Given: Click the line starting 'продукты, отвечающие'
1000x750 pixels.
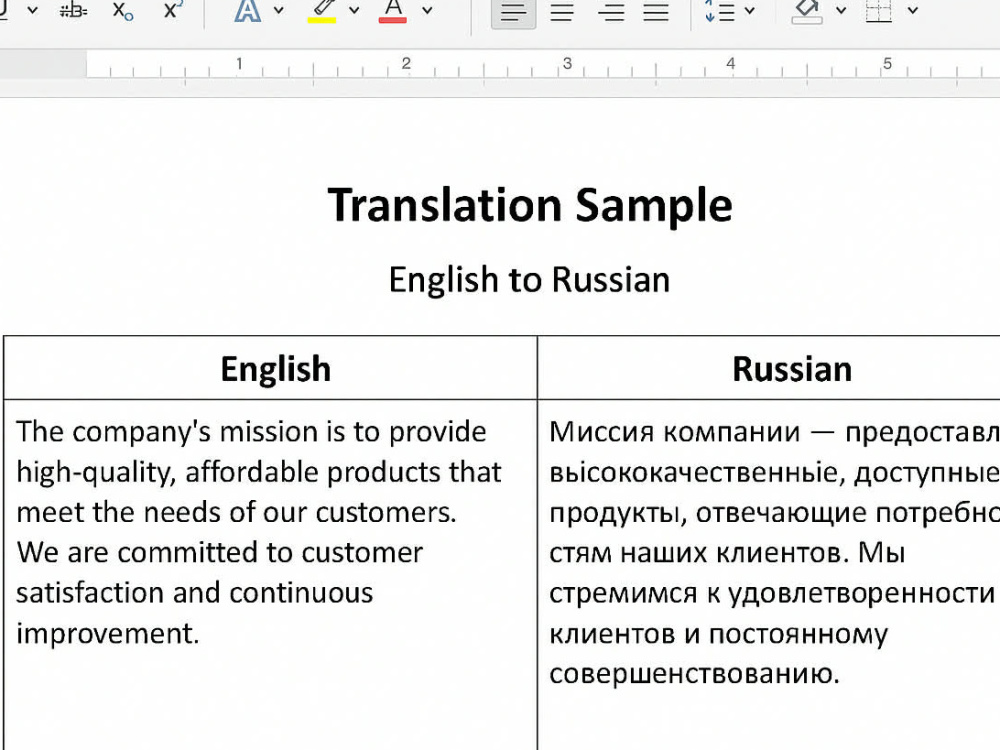Looking at the screenshot, I should [x=774, y=513].
